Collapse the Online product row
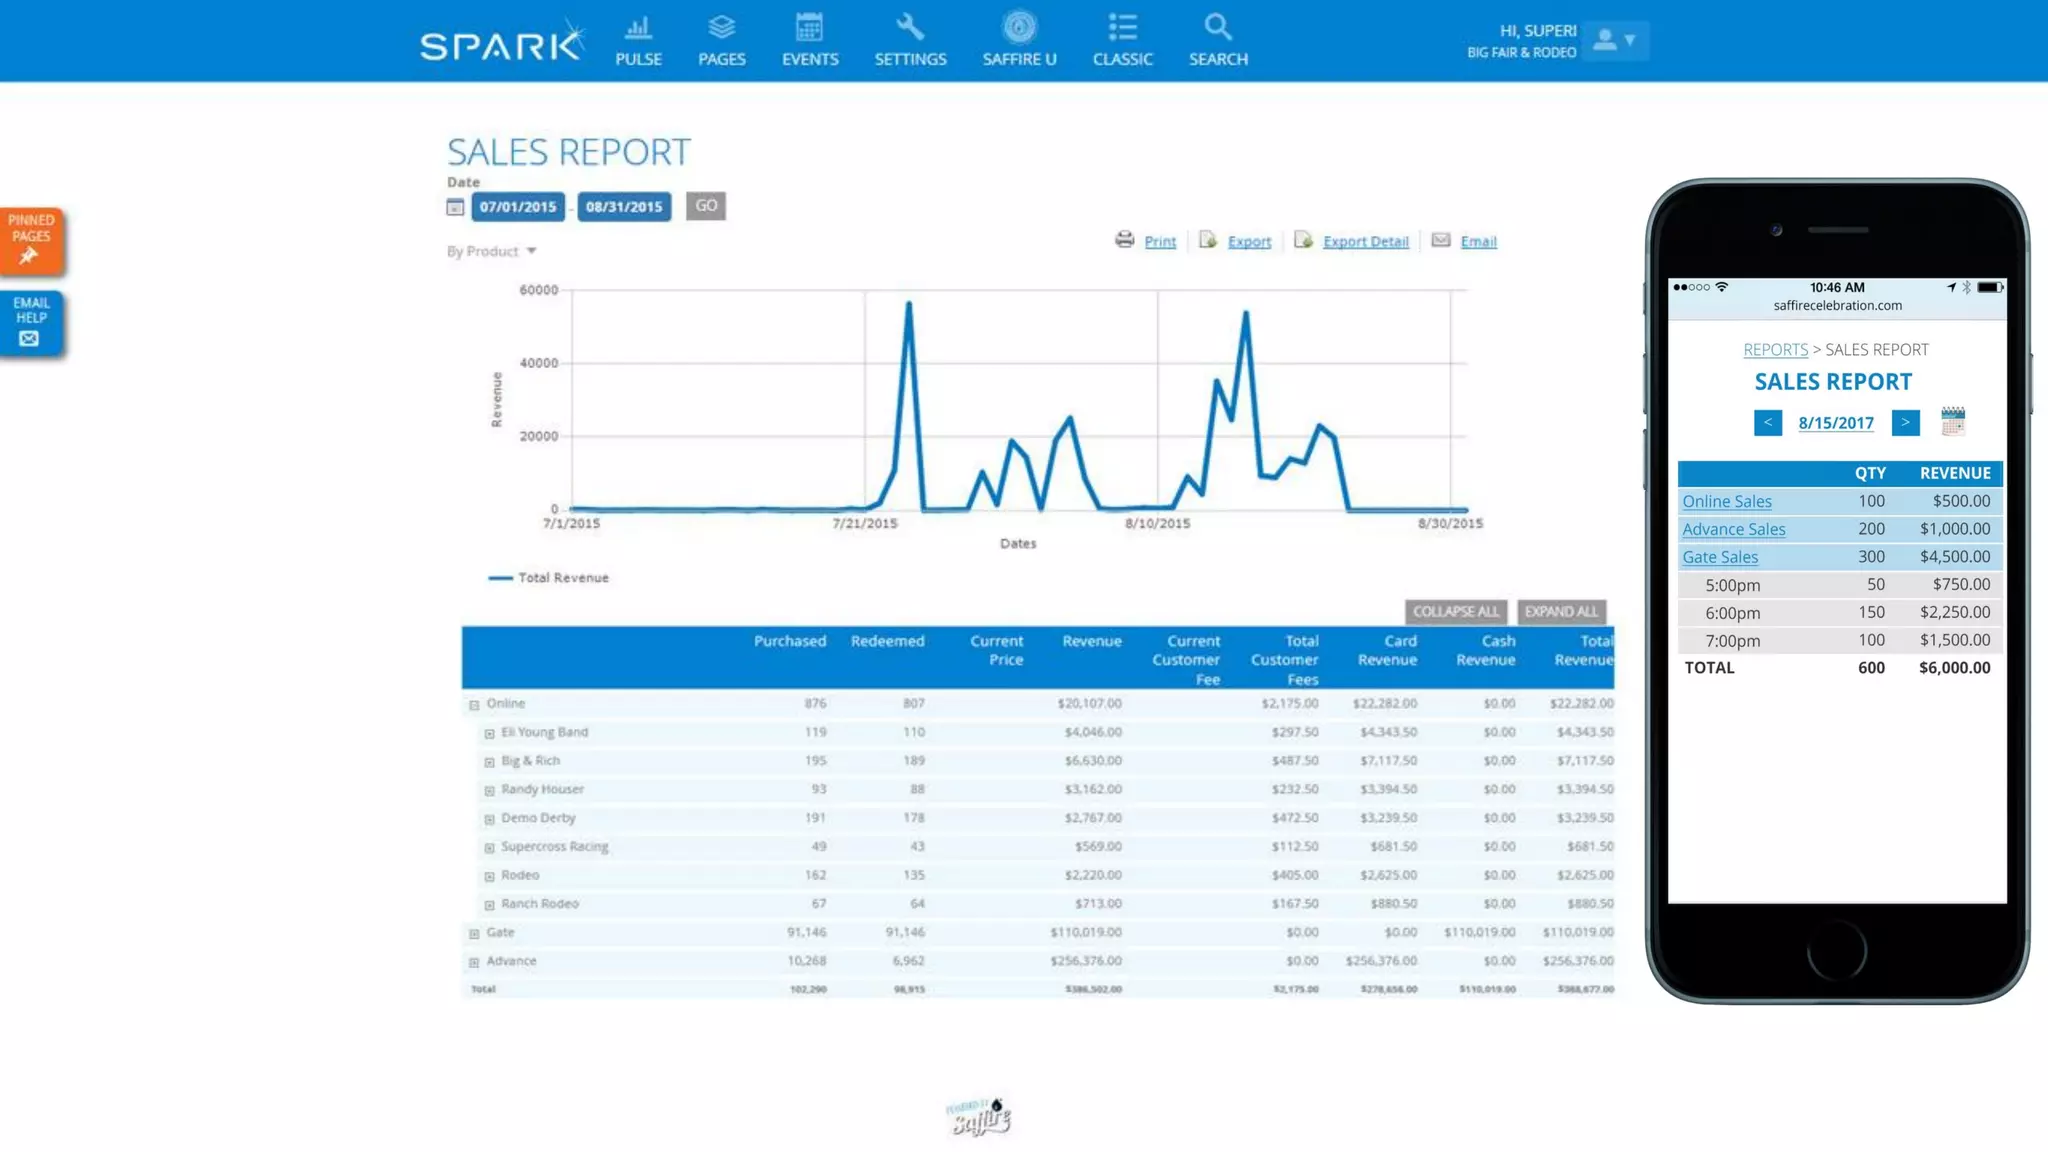The width and height of the screenshot is (2048, 1152). click(474, 705)
